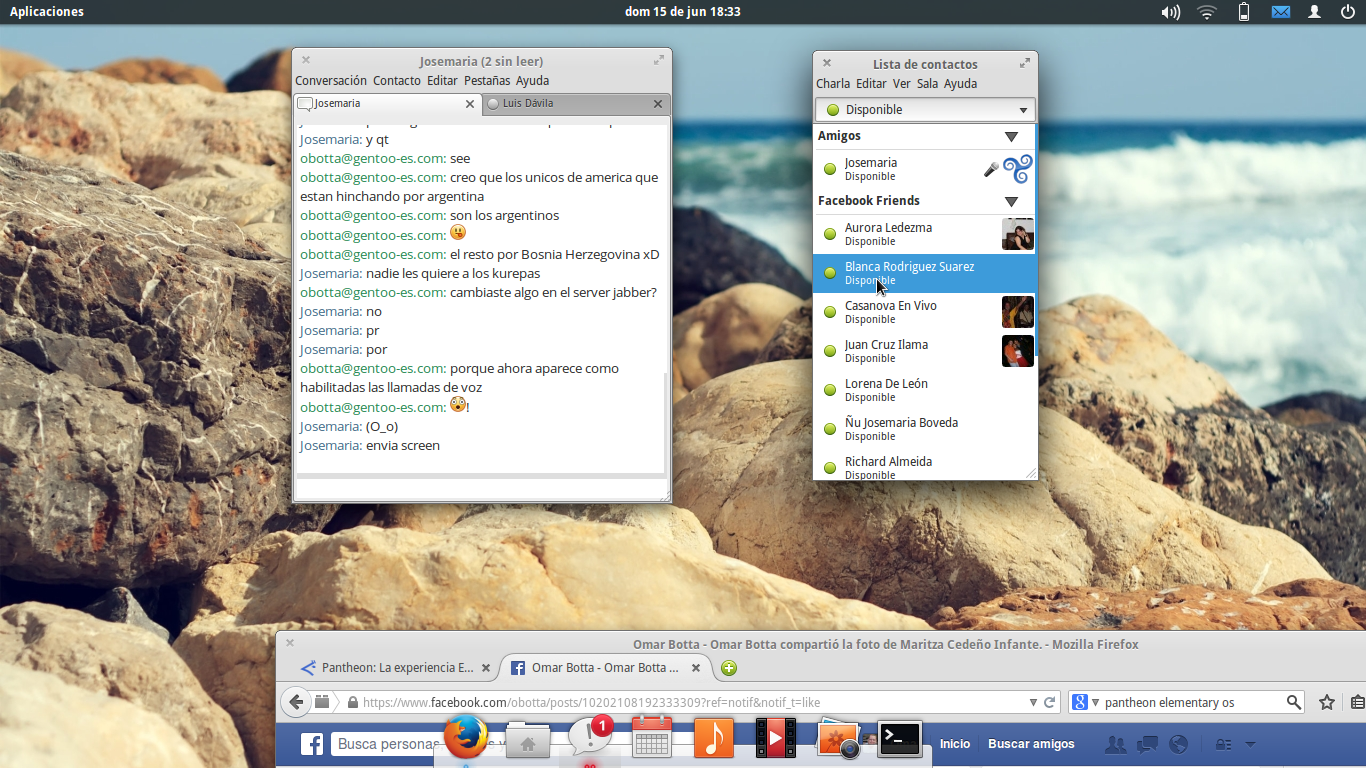
Task: Click the chat message input box
Action: (481, 489)
